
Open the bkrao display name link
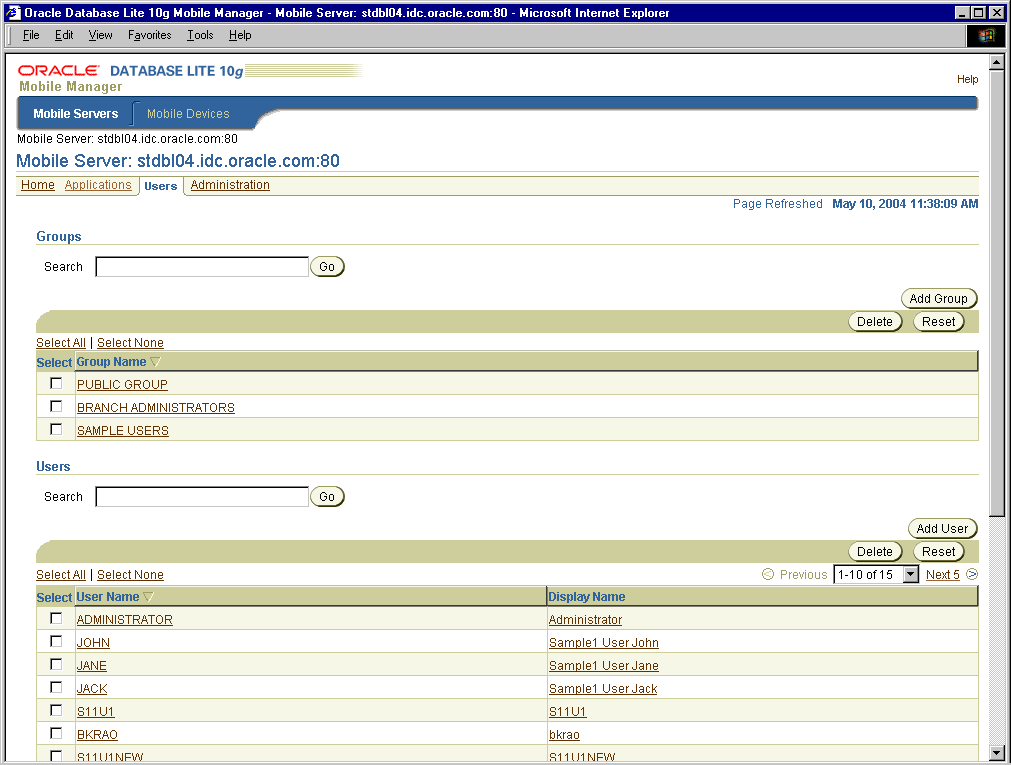564,735
